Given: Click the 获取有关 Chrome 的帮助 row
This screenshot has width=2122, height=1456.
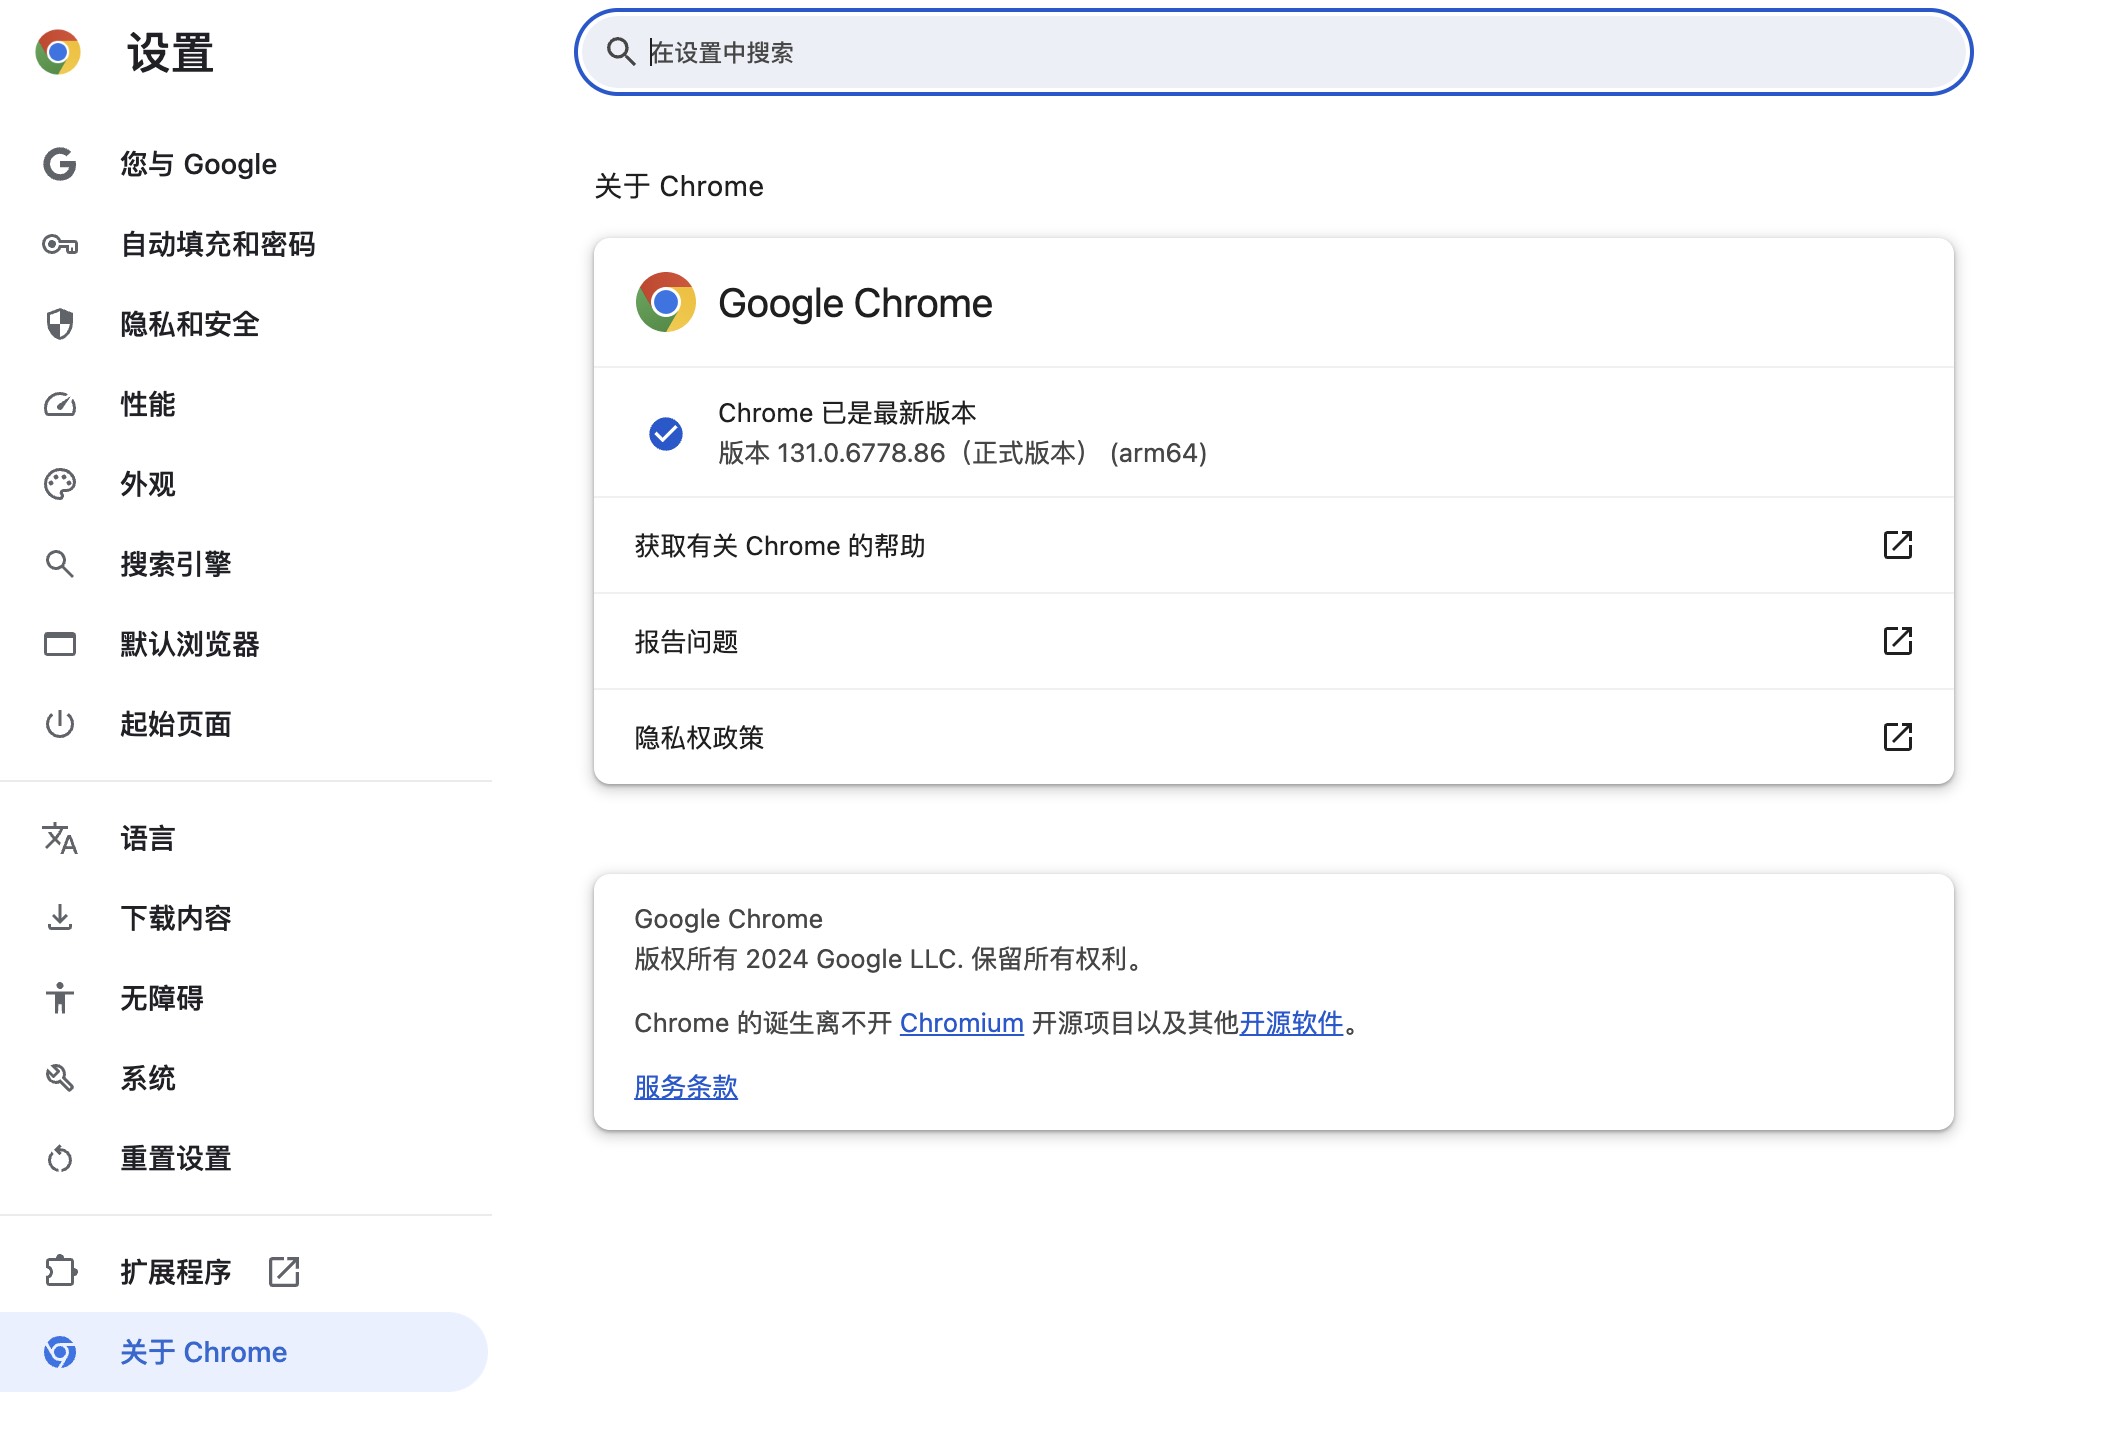Looking at the screenshot, I should (x=1273, y=545).
